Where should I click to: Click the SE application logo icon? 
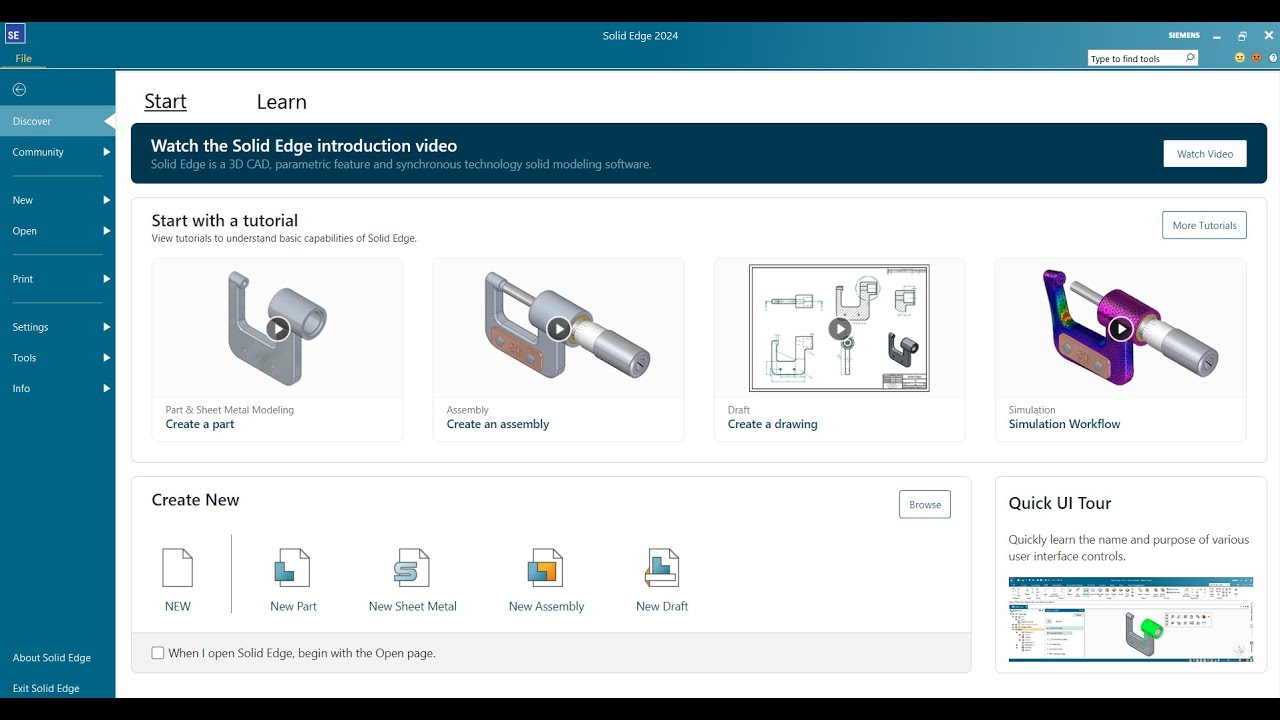(14, 34)
